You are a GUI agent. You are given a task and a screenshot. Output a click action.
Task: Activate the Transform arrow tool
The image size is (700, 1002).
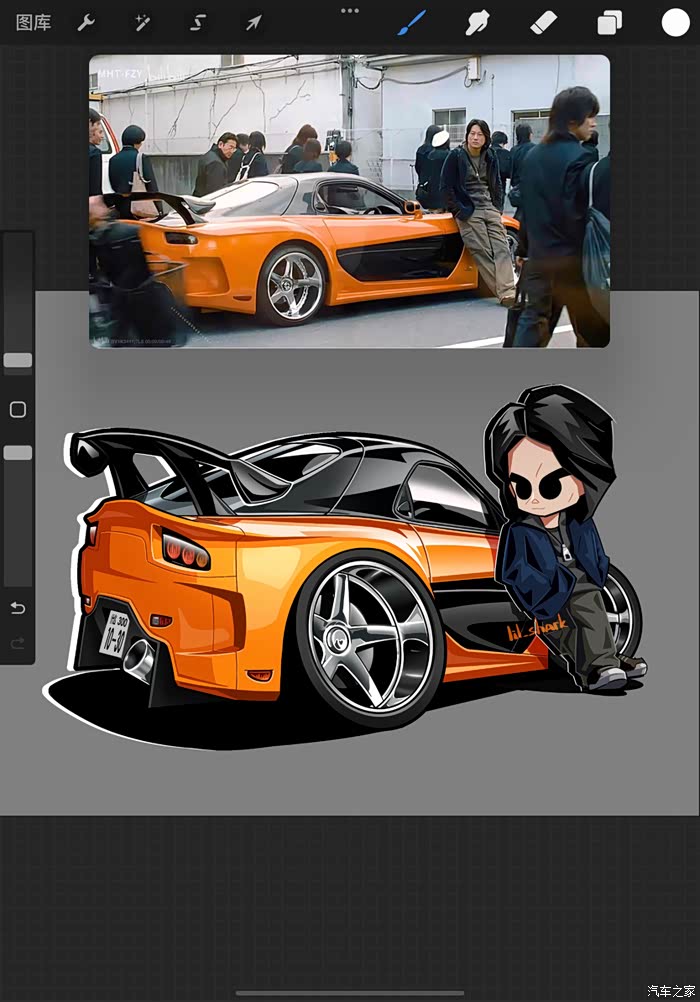pos(254,24)
